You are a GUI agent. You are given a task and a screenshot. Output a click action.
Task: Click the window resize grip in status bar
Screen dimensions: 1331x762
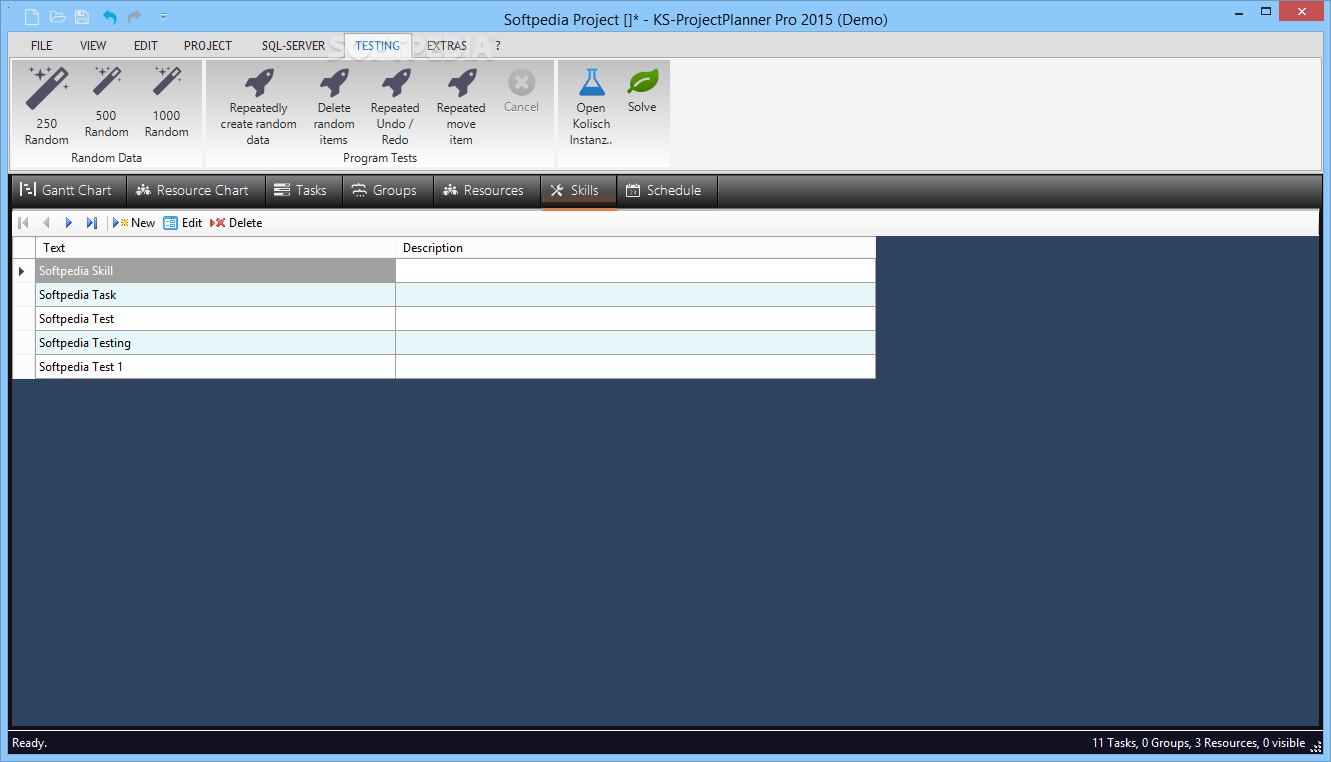click(1316, 746)
